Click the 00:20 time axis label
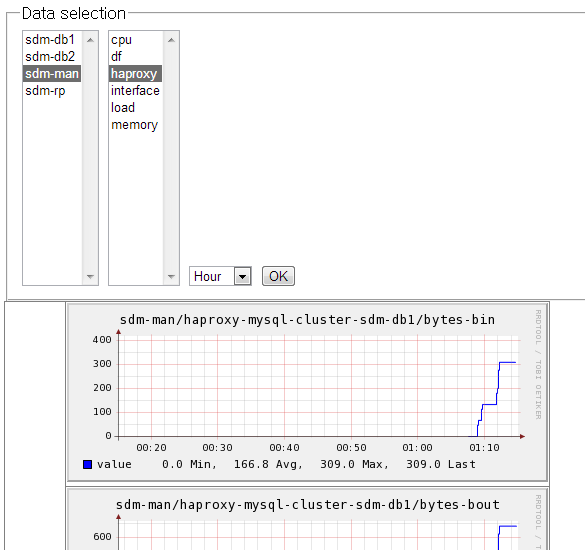The width and height of the screenshot is (585, 550). click(151, 448)
